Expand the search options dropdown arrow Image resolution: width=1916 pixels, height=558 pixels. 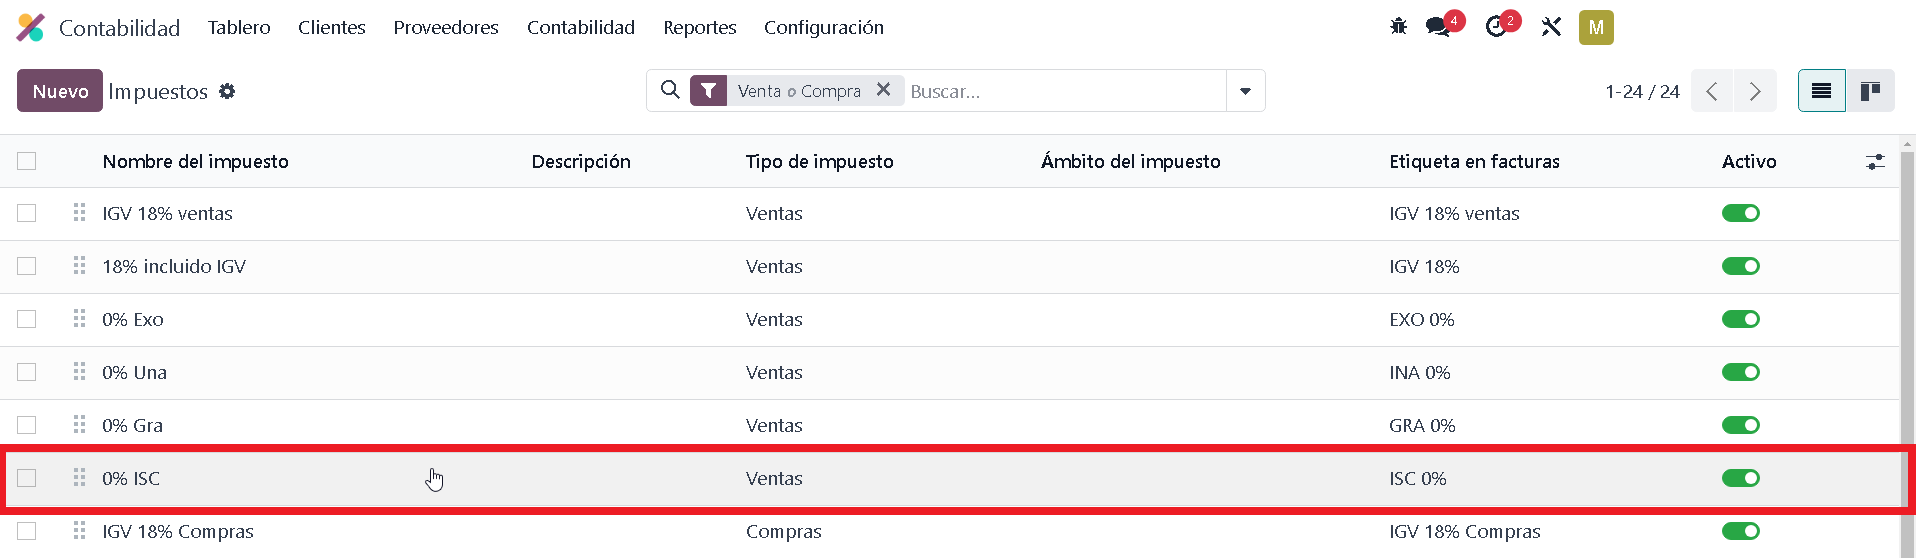[x=1245, y=91]
